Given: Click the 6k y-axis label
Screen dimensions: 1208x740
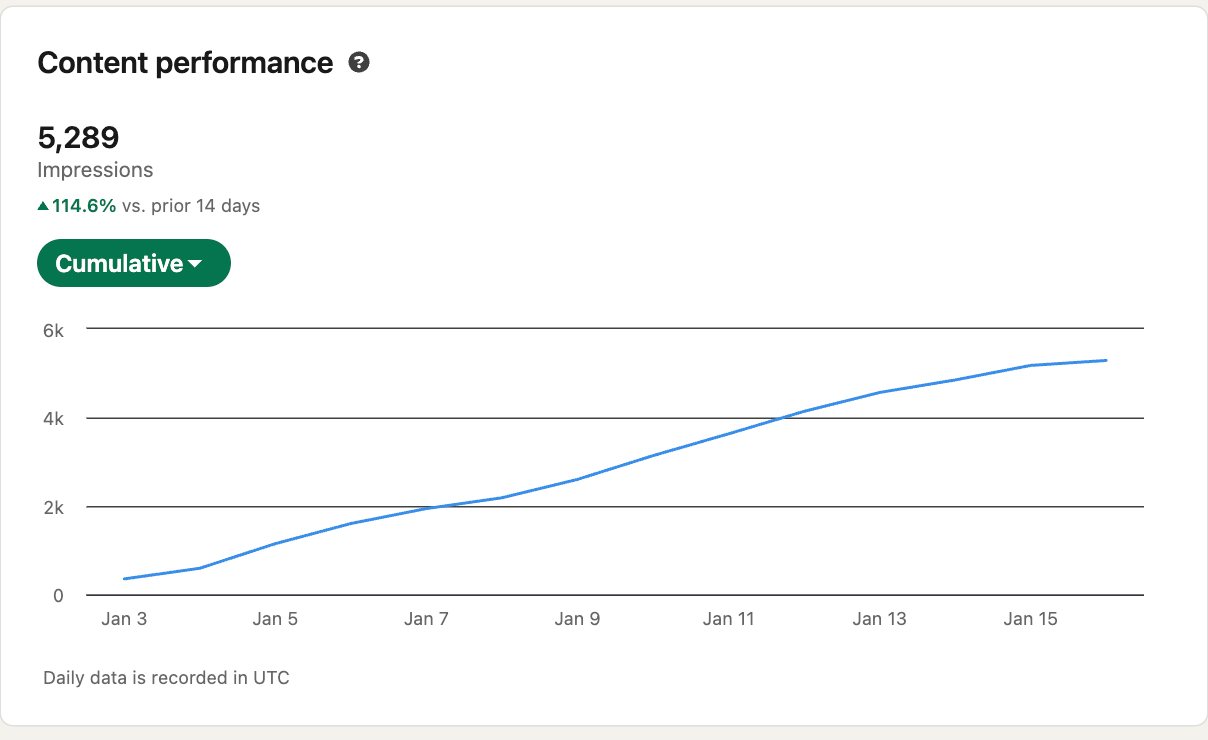Looking at the screenshot, I should point(52,330).
